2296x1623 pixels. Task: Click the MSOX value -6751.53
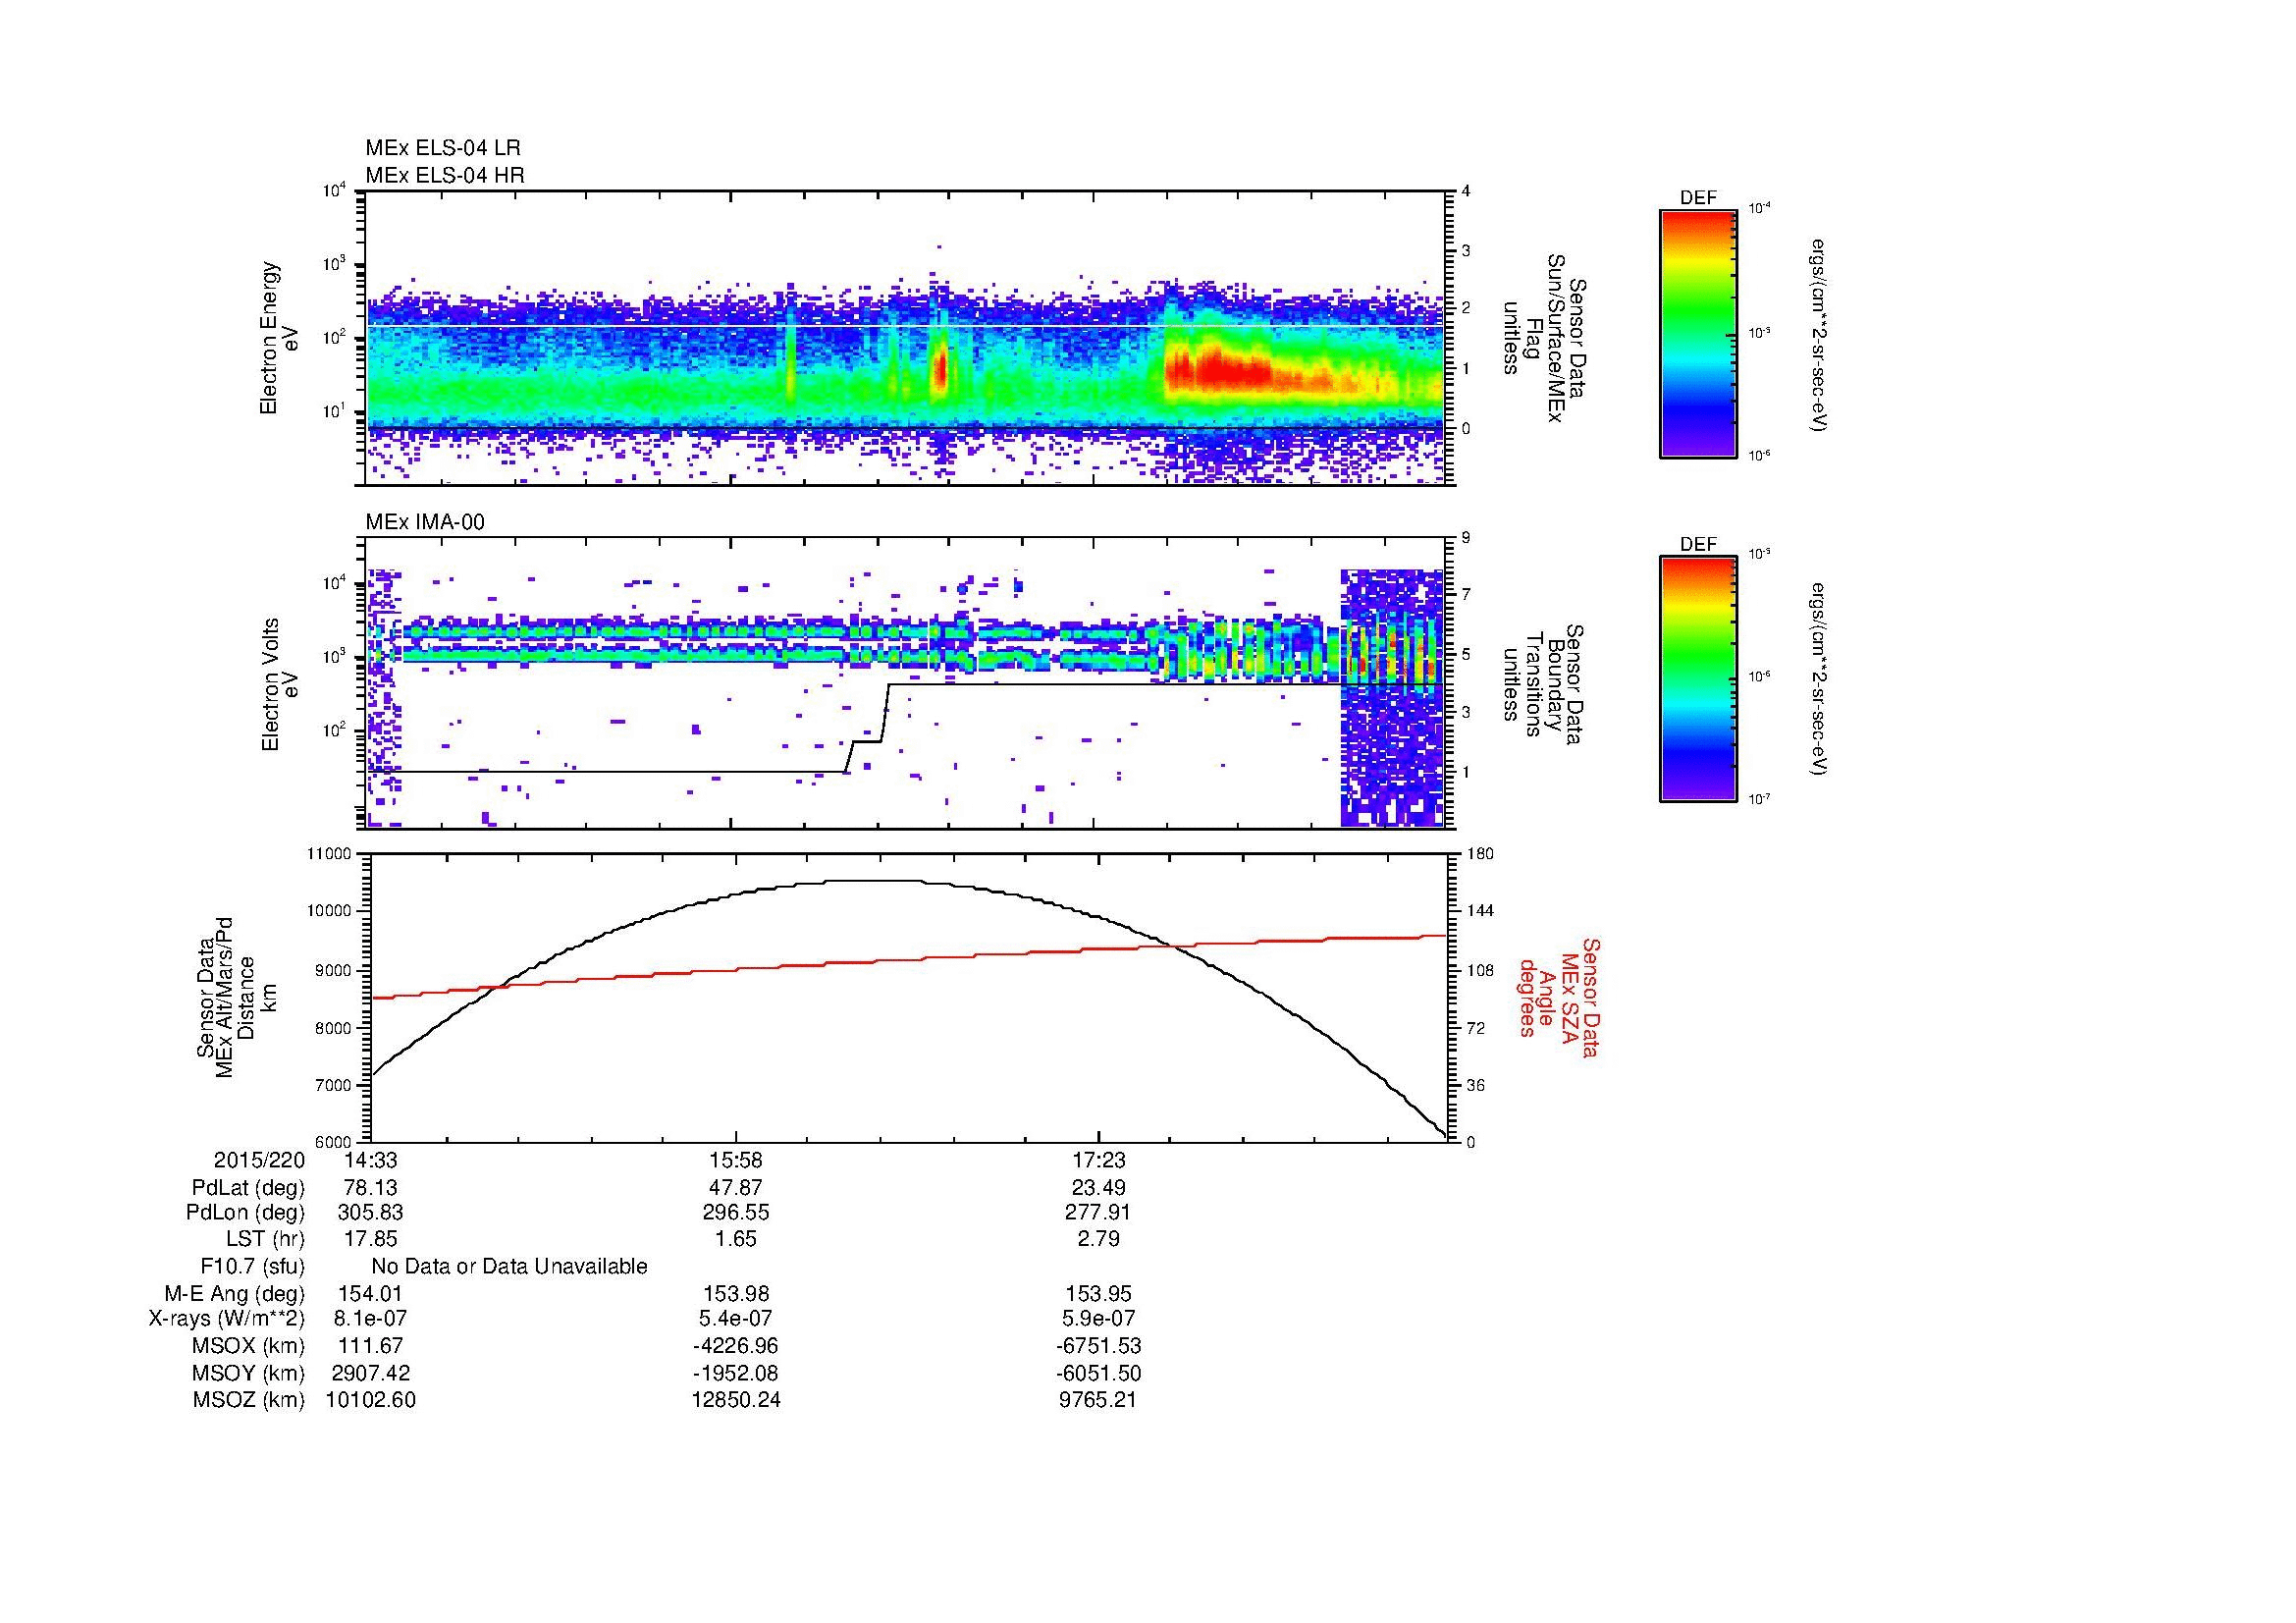click(1098, 1346)
